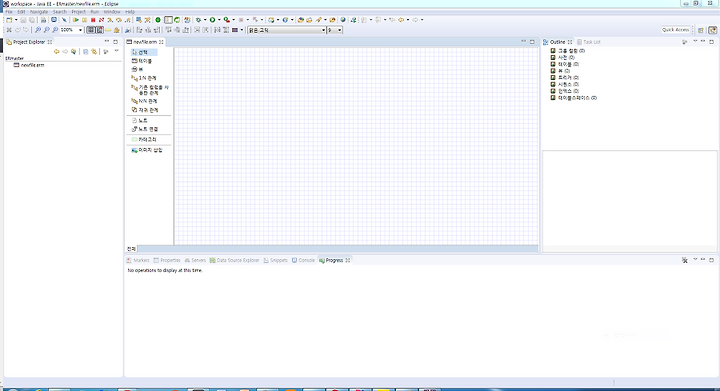
Task: Select 시퀀스 (0) in the Outline
Action: tap(564, 84)
